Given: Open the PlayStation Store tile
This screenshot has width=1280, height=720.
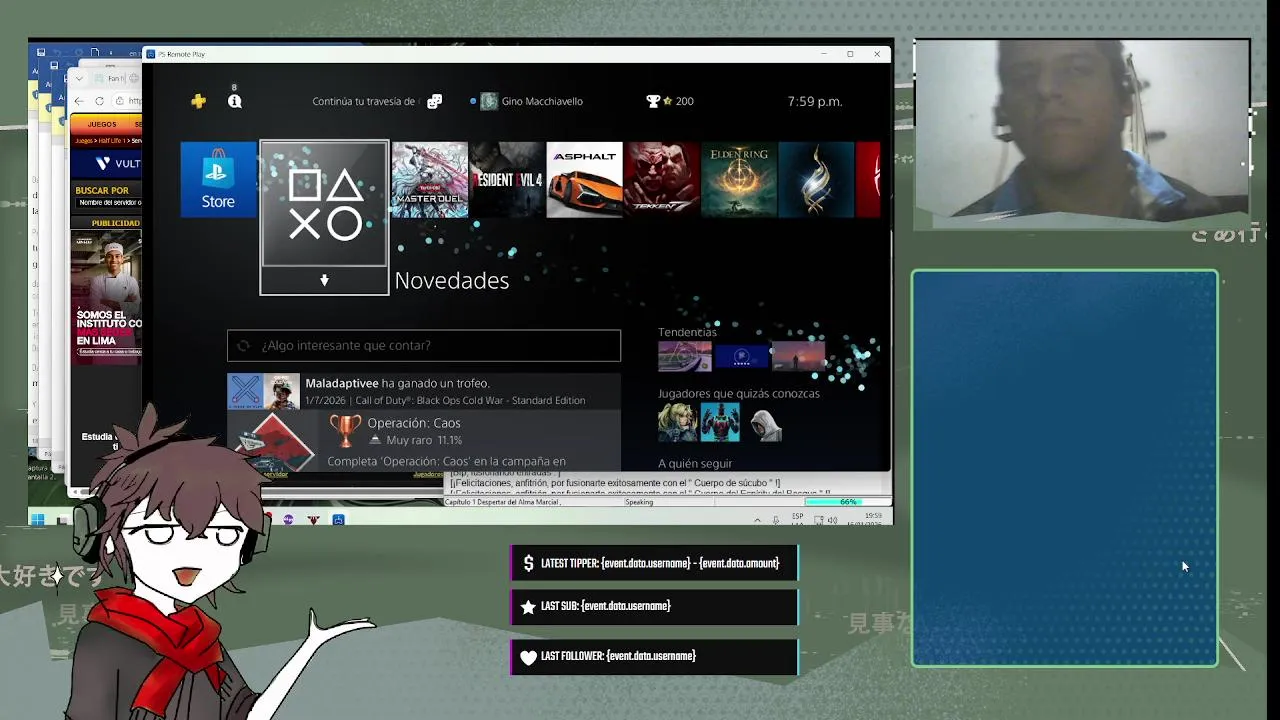Looking at the screenshot, I should 218,179.
